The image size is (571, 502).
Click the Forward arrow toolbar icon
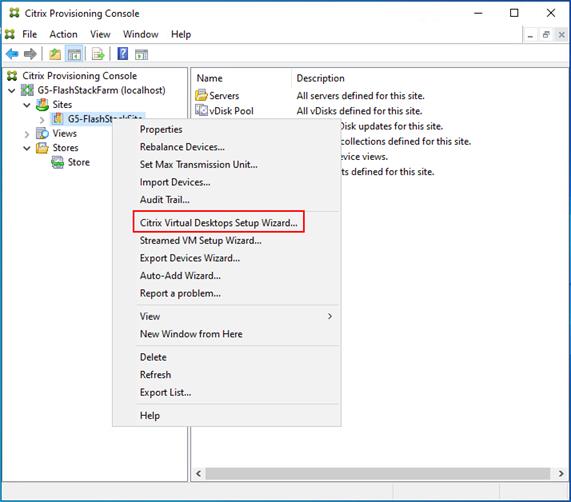click(x=30, y=54)
